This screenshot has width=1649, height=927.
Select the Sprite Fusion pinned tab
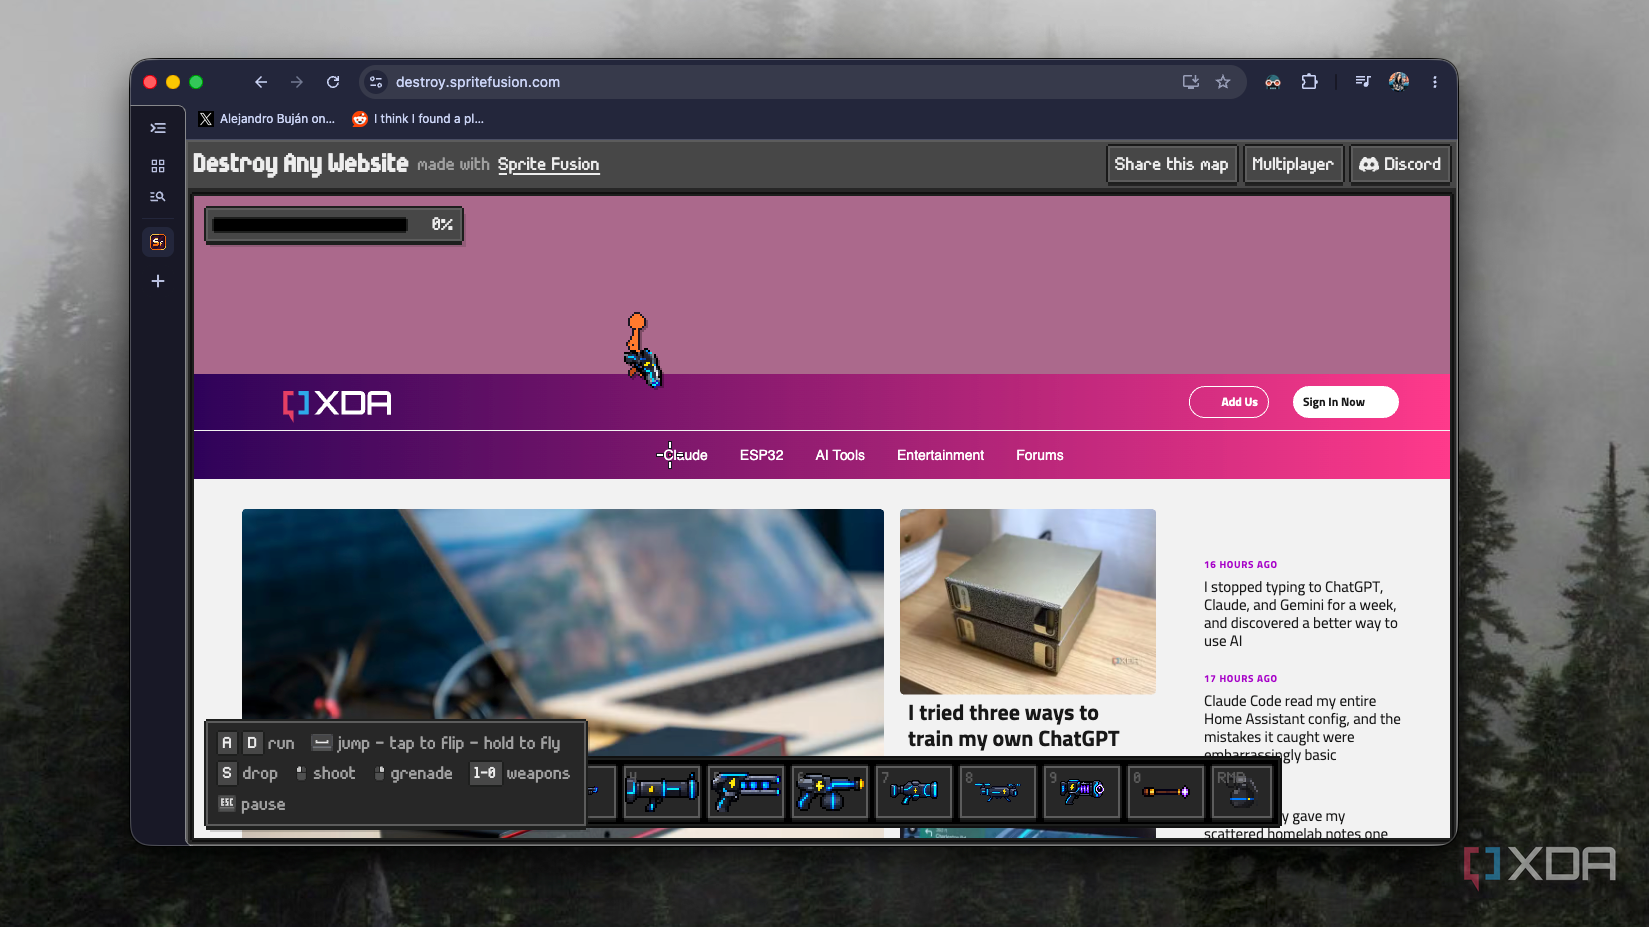click(158, 242)
